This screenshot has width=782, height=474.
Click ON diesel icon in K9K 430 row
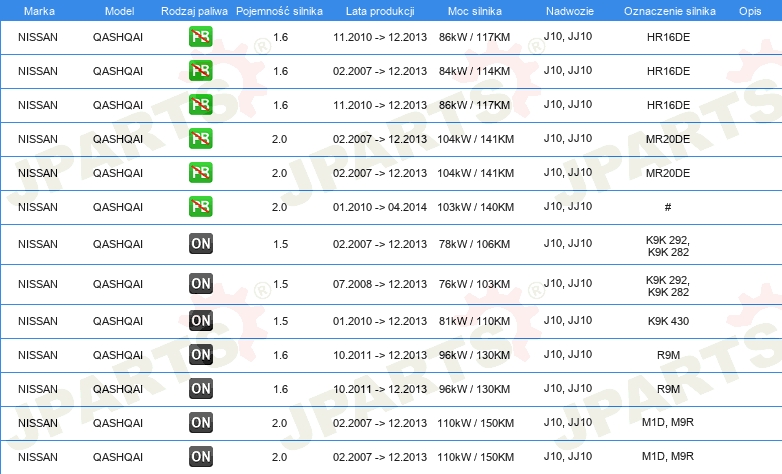pos(201,320)
